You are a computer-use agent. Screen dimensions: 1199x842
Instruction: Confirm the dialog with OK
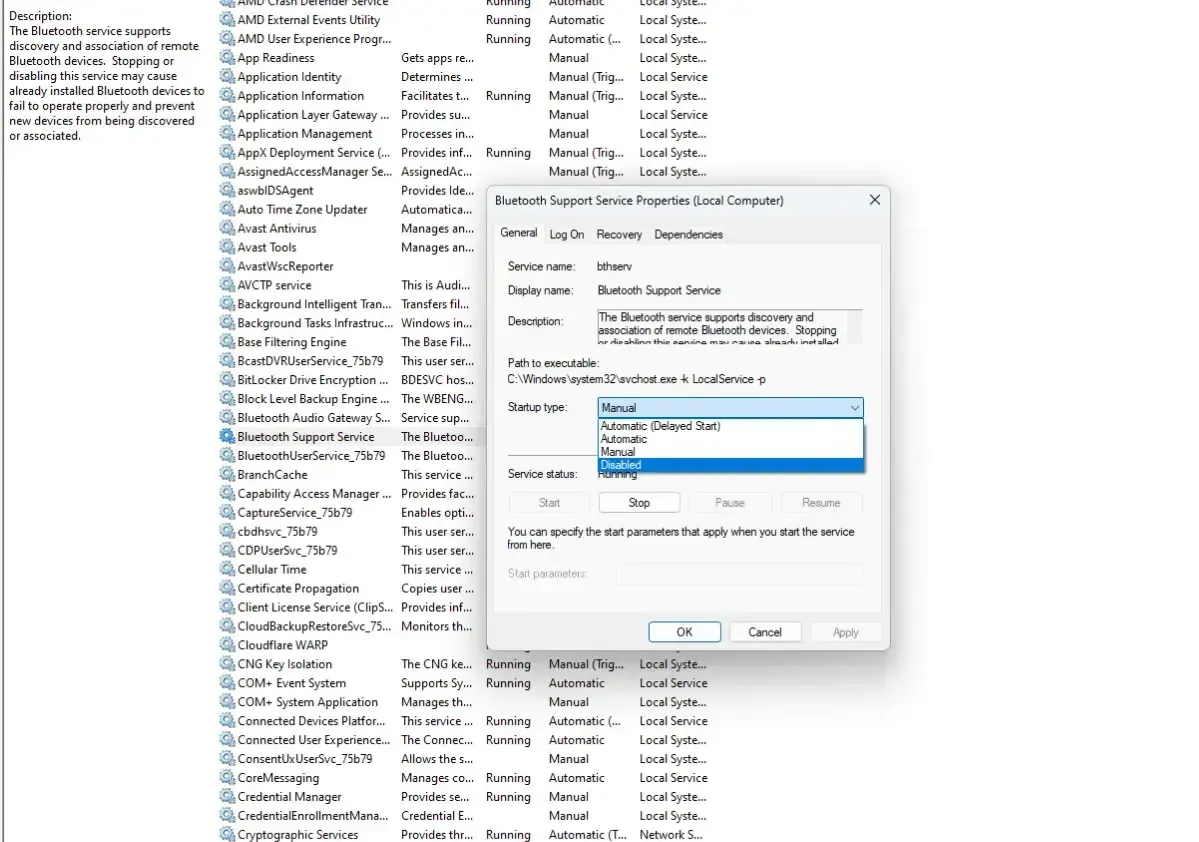tap(684, 632)
